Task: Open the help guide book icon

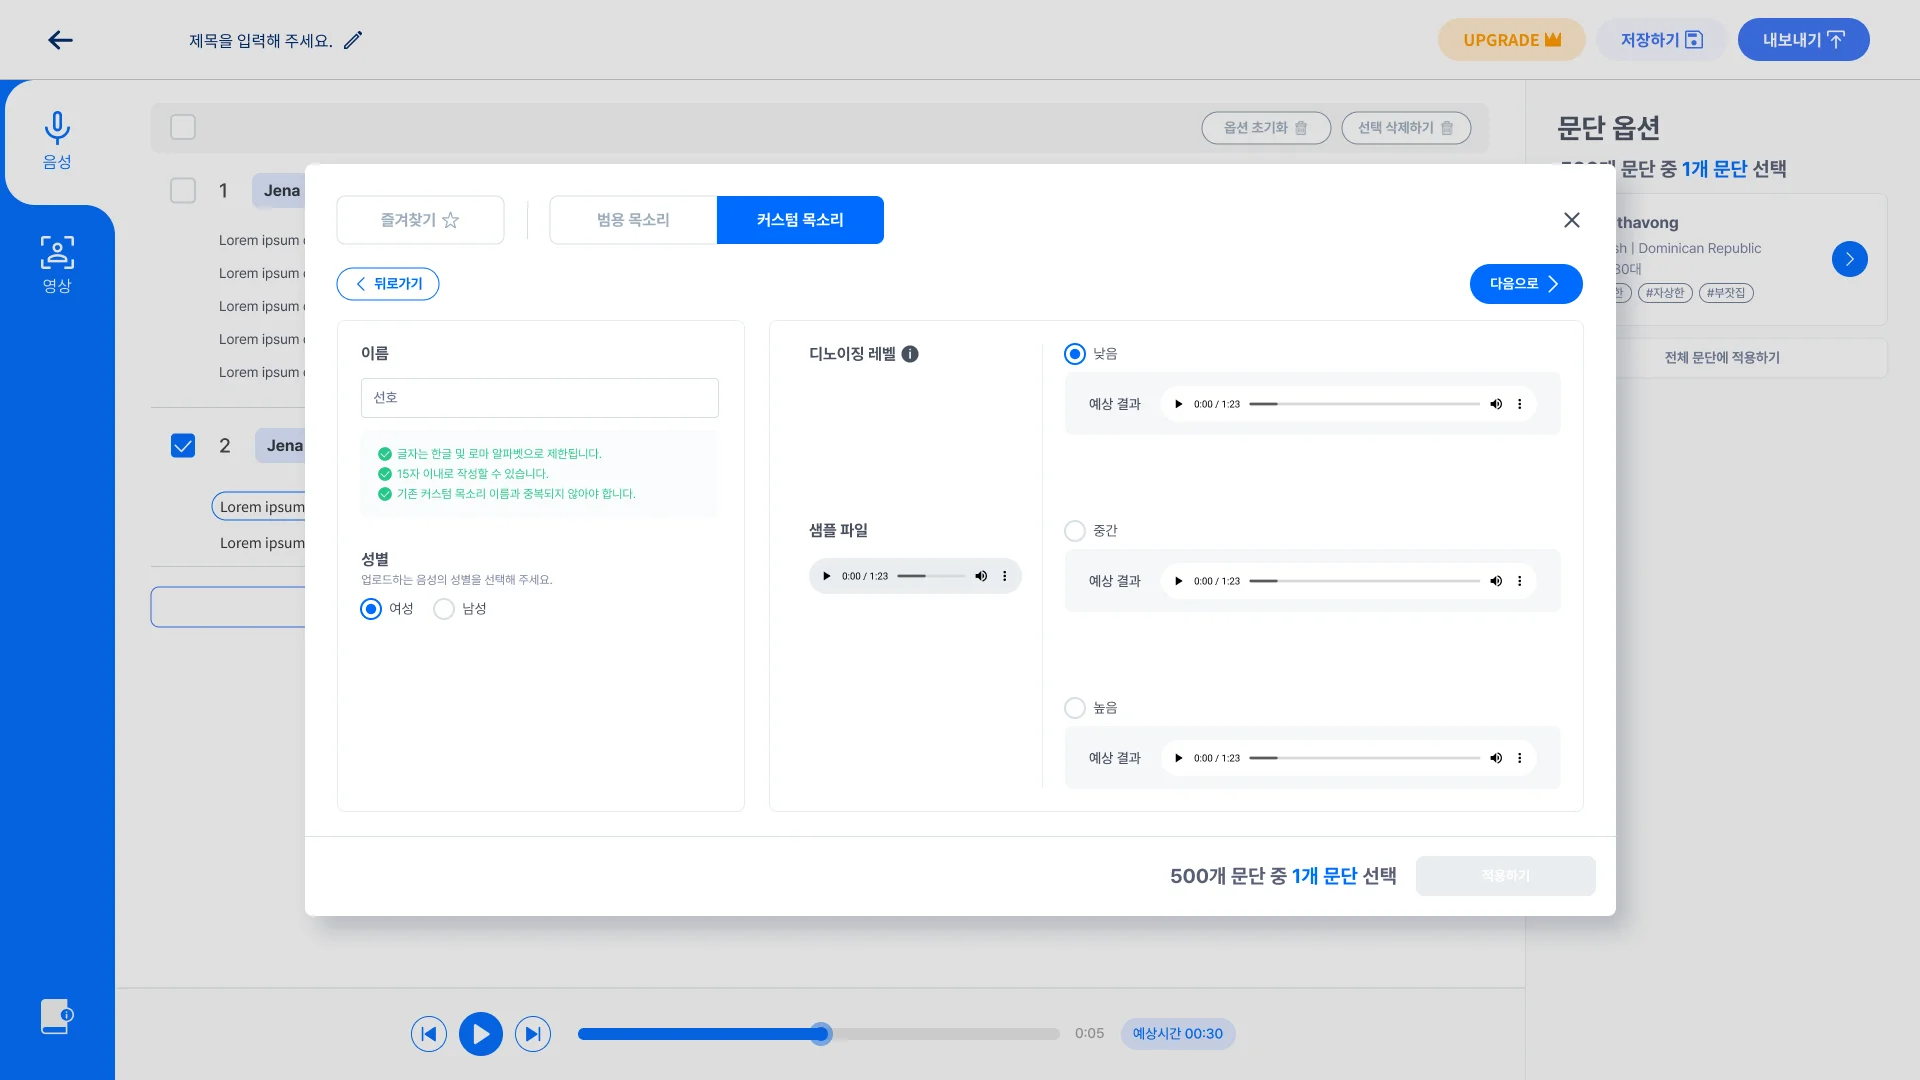Action: tap(56, 1016)
